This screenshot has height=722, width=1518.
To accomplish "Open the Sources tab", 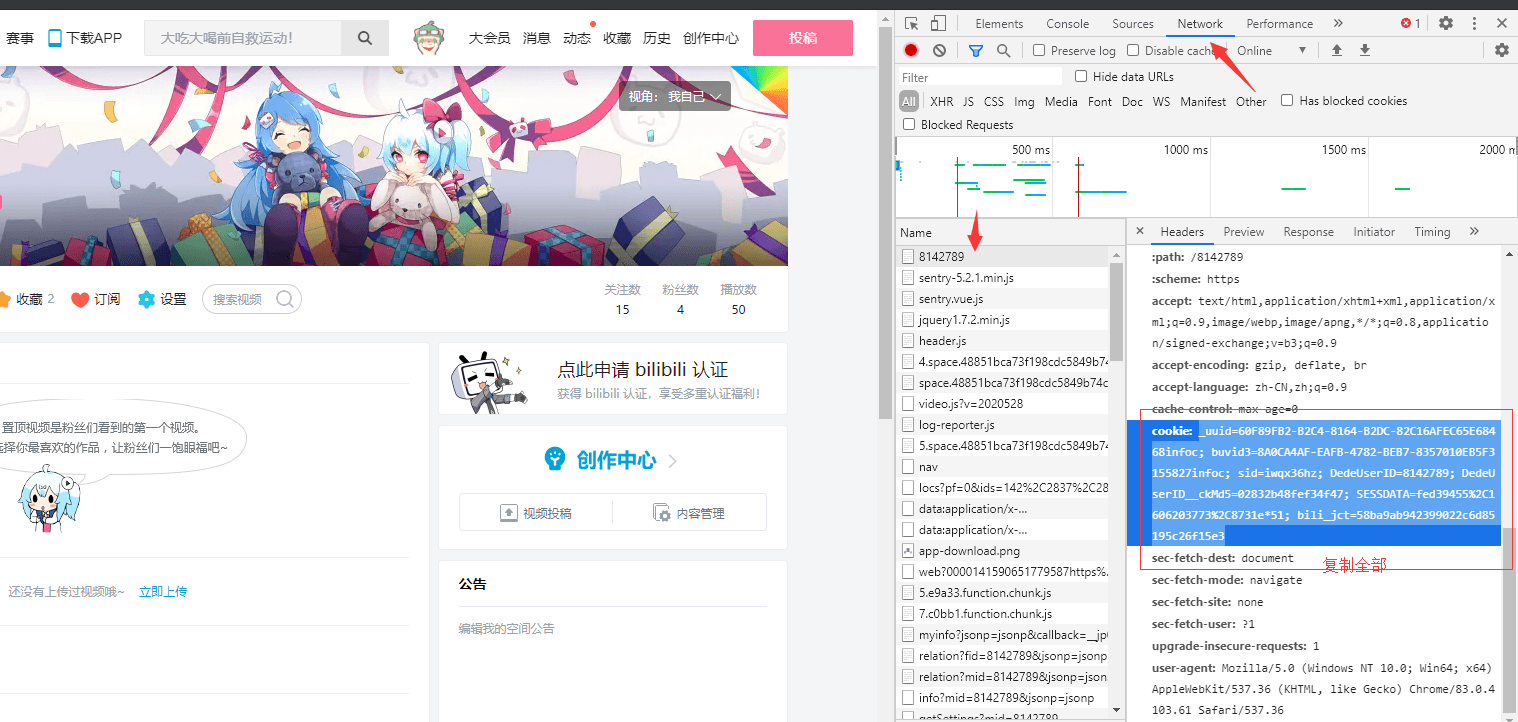I will (1133, 23).
